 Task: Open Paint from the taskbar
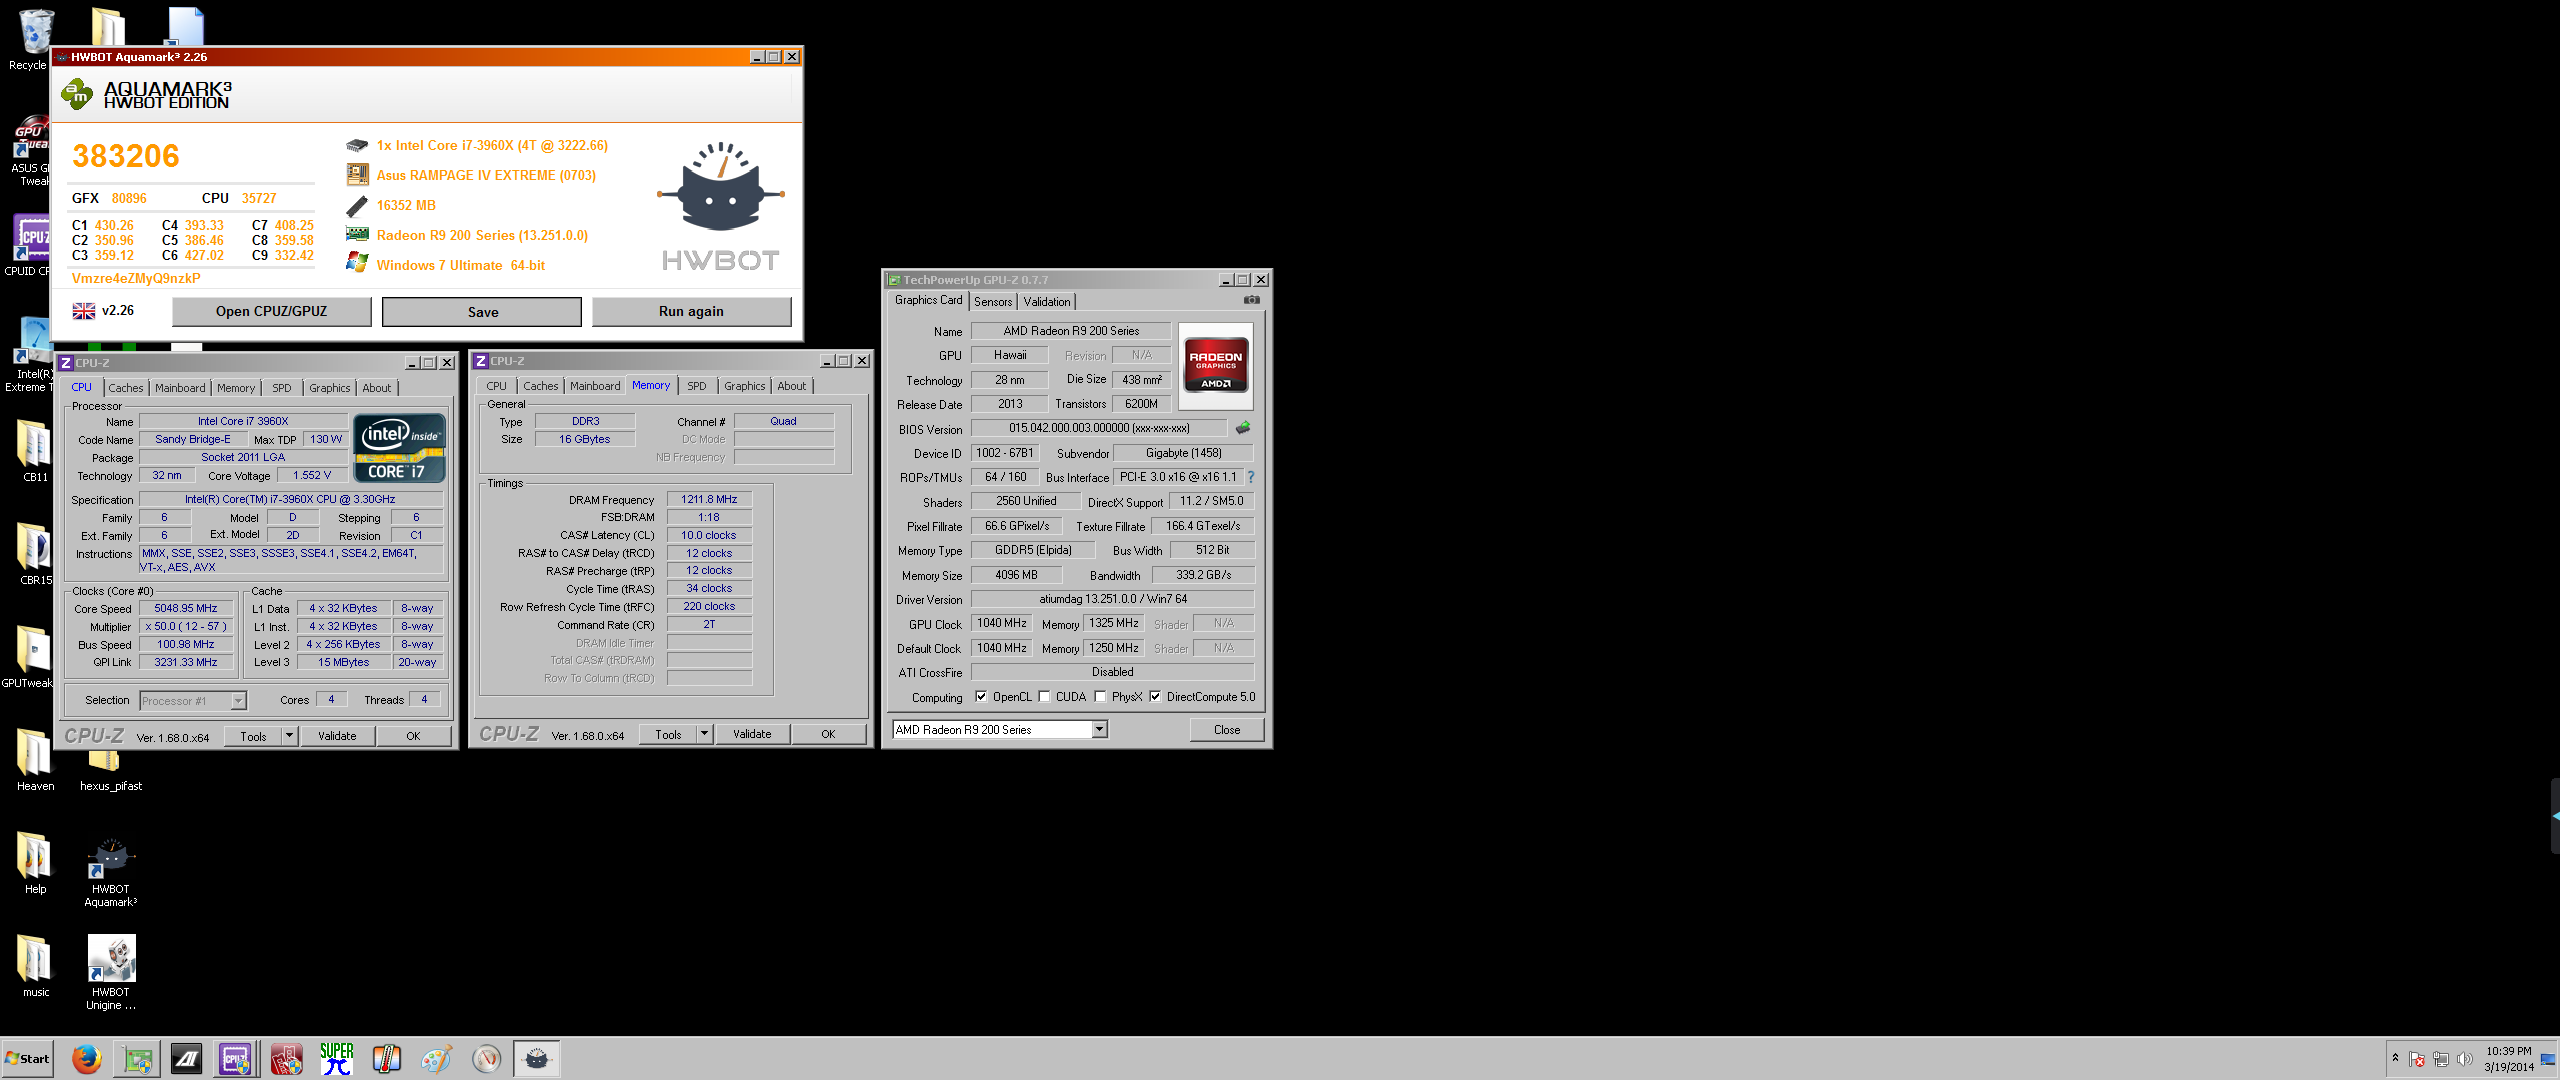click(x=436, y=1059)
